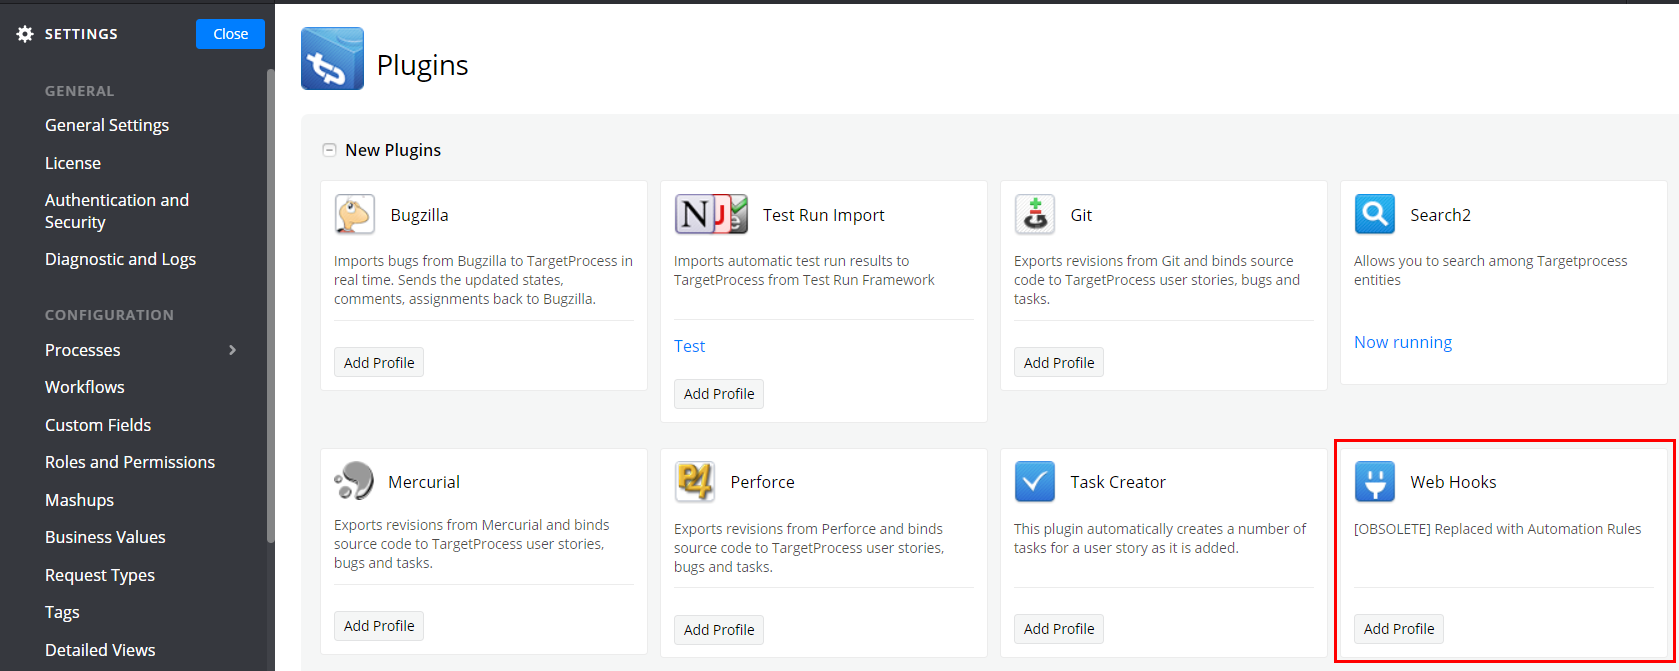Viewport: 1679px width, 671px height.
Task: Click the sidebar vertical scrollbar
Action: (270, 305)
